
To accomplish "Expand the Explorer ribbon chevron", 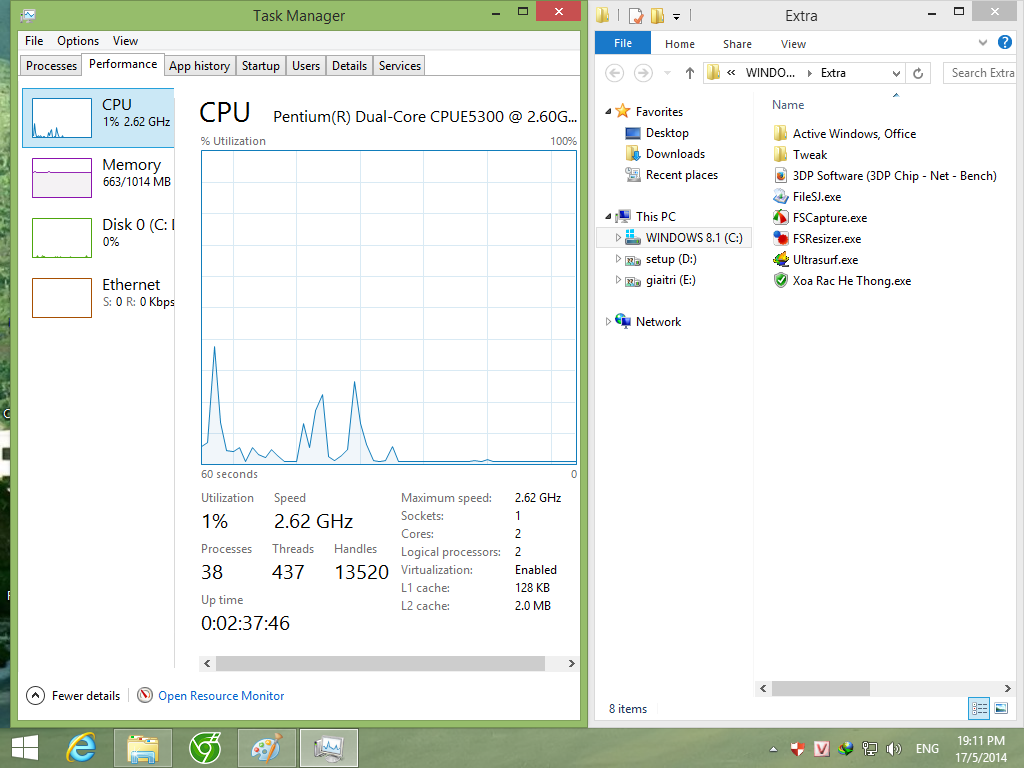I will pyautogui.click(x=983, y=43).
